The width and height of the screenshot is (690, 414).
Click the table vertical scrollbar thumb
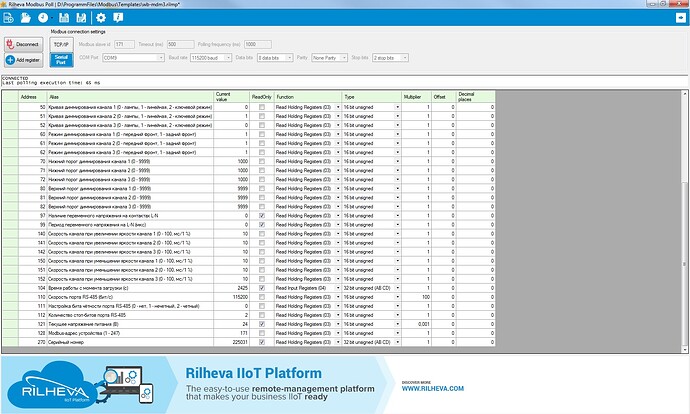684,264
